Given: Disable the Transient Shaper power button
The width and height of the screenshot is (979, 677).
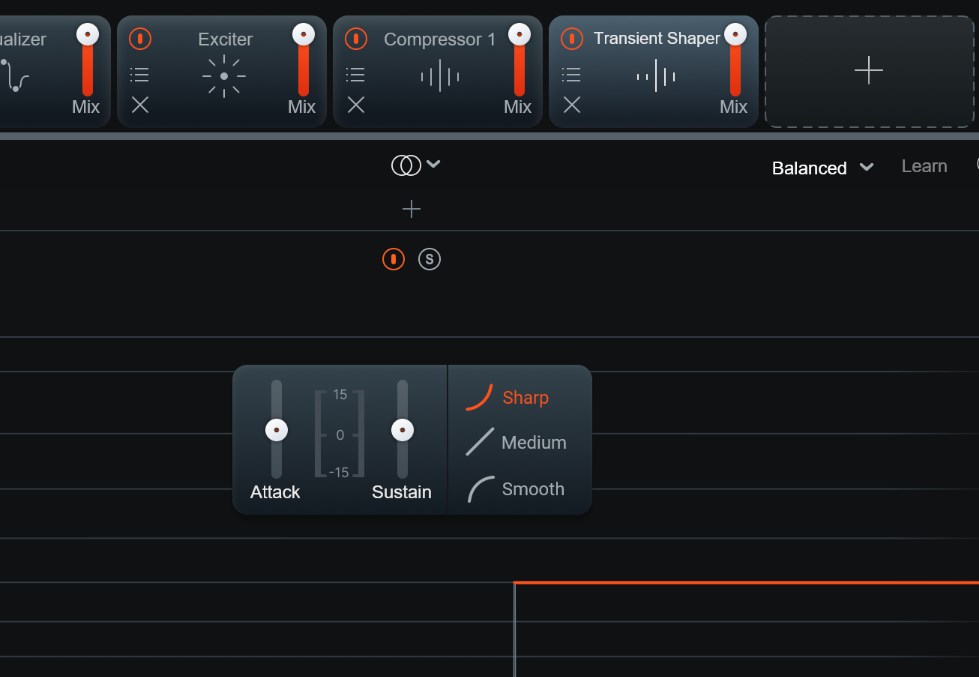Looking at the screenshot, I should click(x=571, y=39).
